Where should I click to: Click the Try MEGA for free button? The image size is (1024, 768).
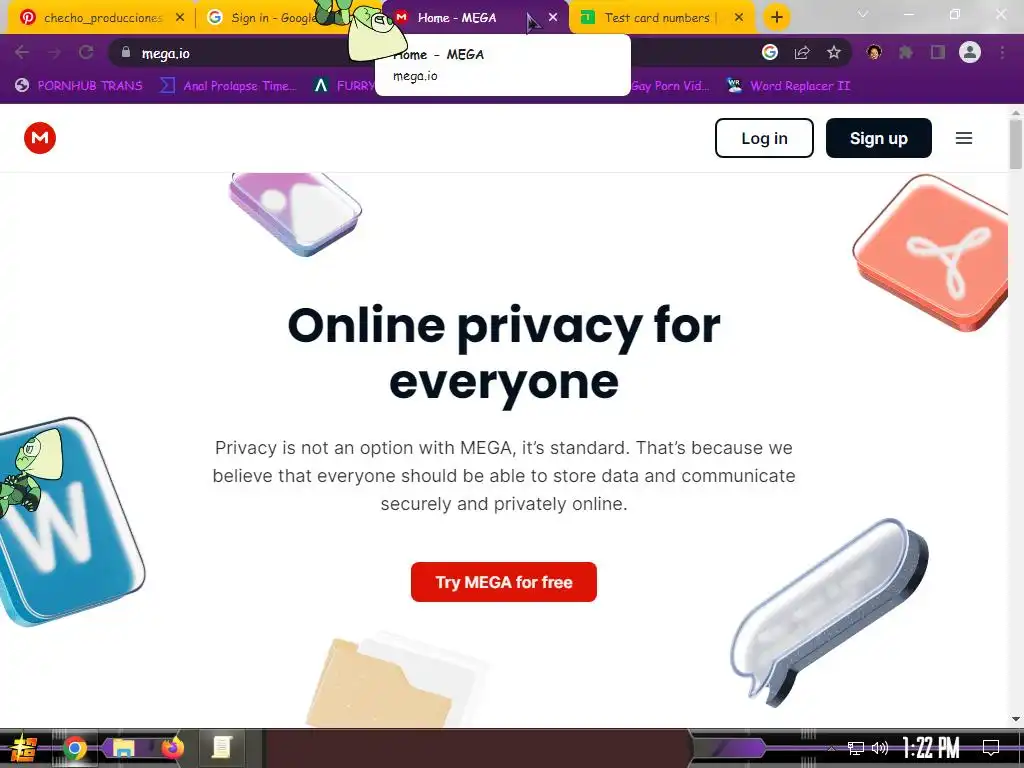coord(504,582)
